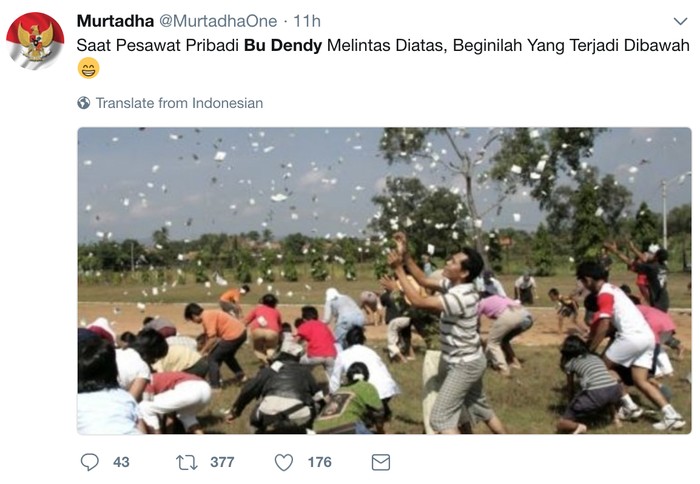
Task: Click "Translate from Indonesian"
Action: pyautogui.click(x=179, y=103)
